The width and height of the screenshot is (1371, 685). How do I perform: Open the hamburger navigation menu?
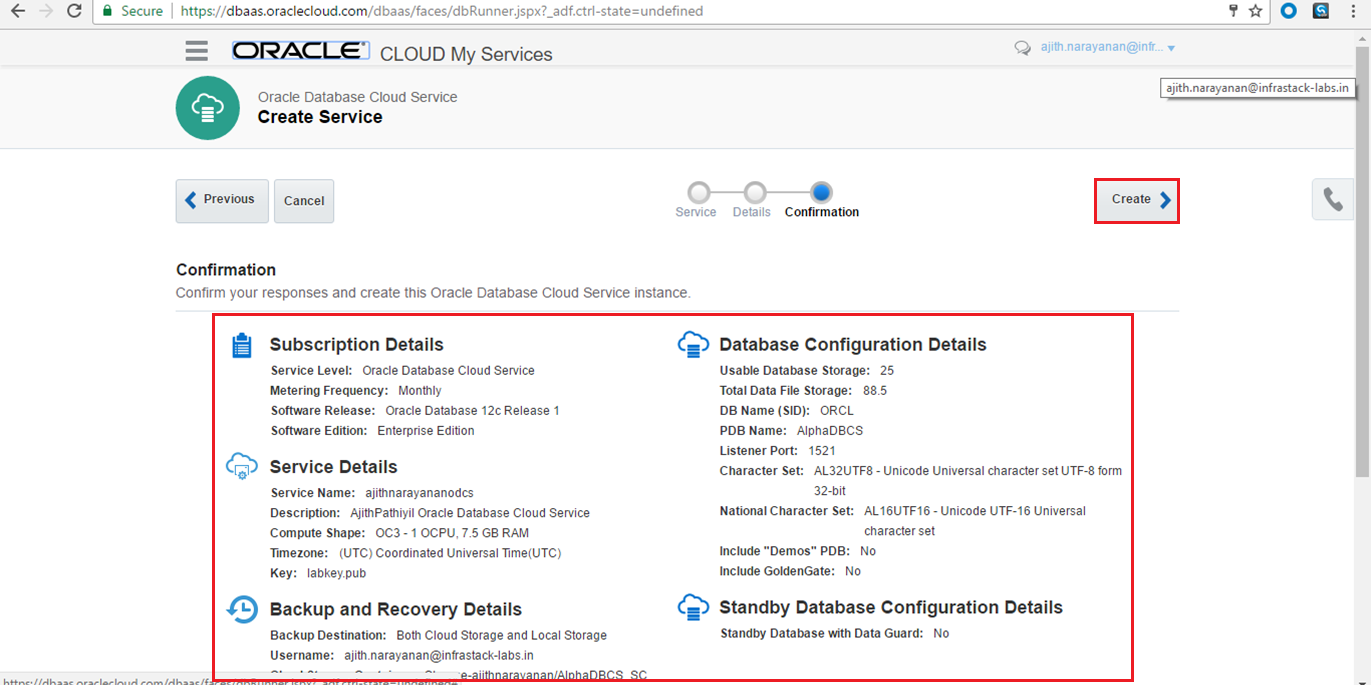[x=197, y=51]
